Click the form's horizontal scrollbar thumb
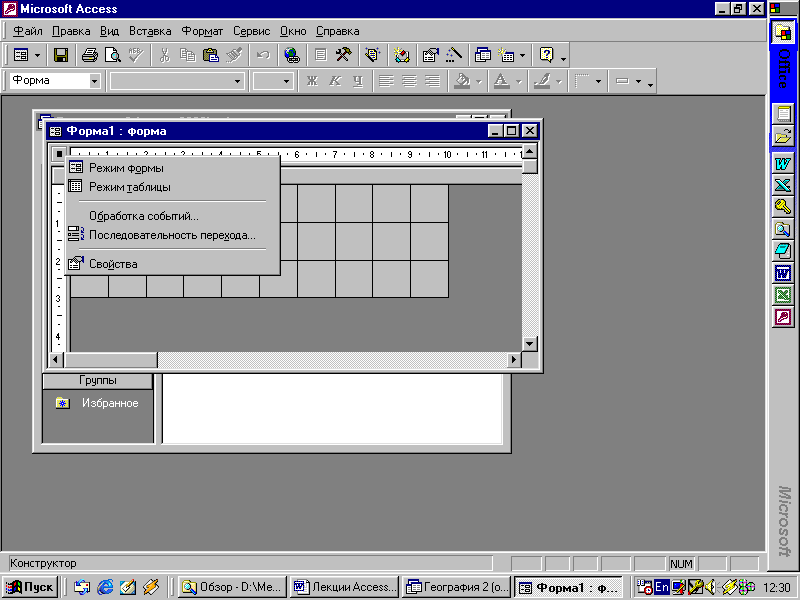Viewport: 800px width, 600px height. pos(111,360)
